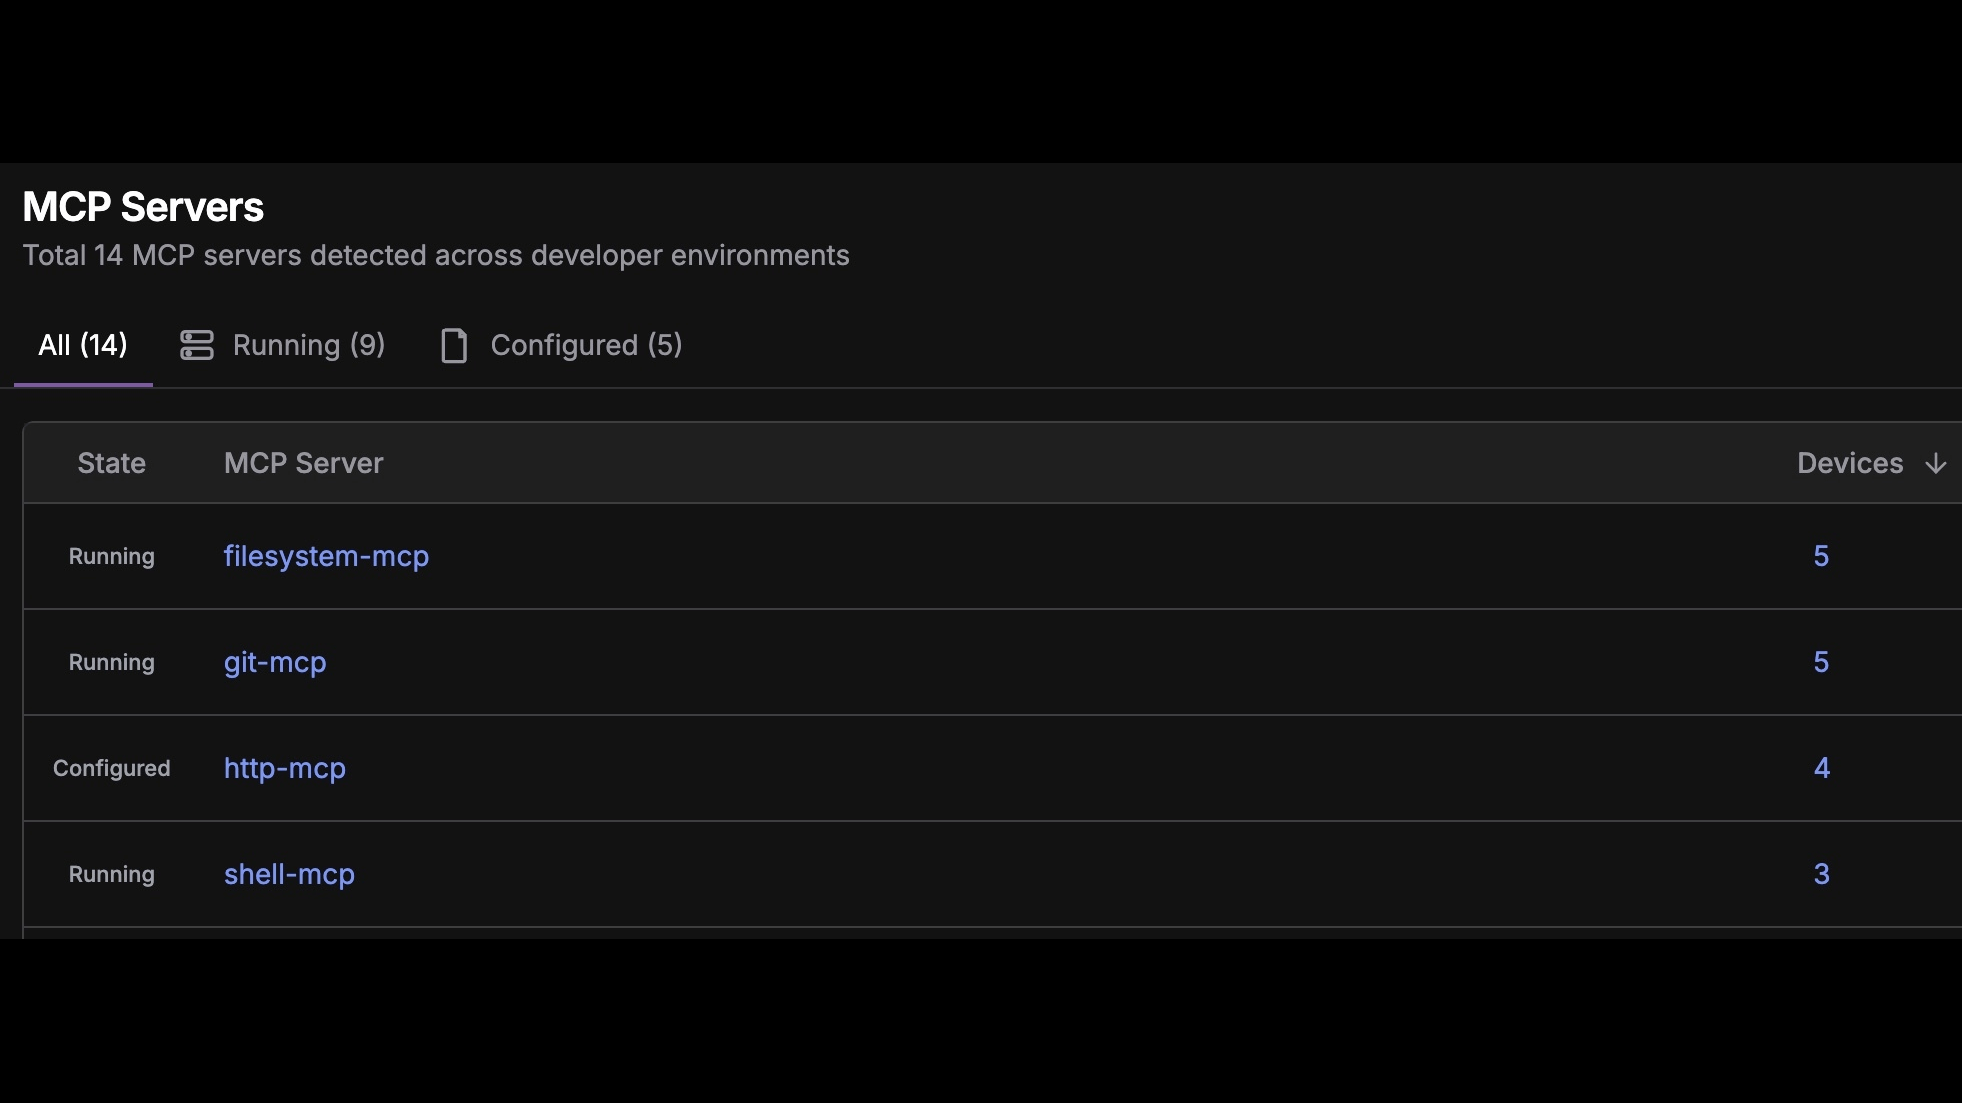Click the device count 3 for shell-mcp
This screenshot has width=1962, height=1103.
pos(1821,874)
